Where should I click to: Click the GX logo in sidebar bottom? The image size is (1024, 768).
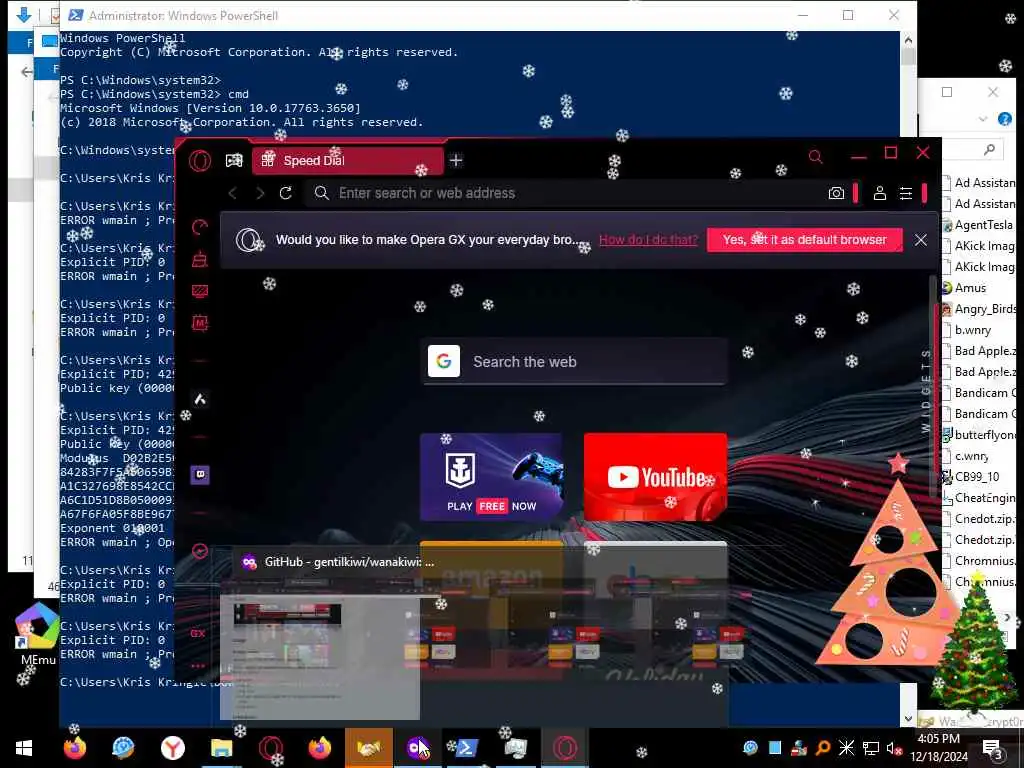pos(198,633)
